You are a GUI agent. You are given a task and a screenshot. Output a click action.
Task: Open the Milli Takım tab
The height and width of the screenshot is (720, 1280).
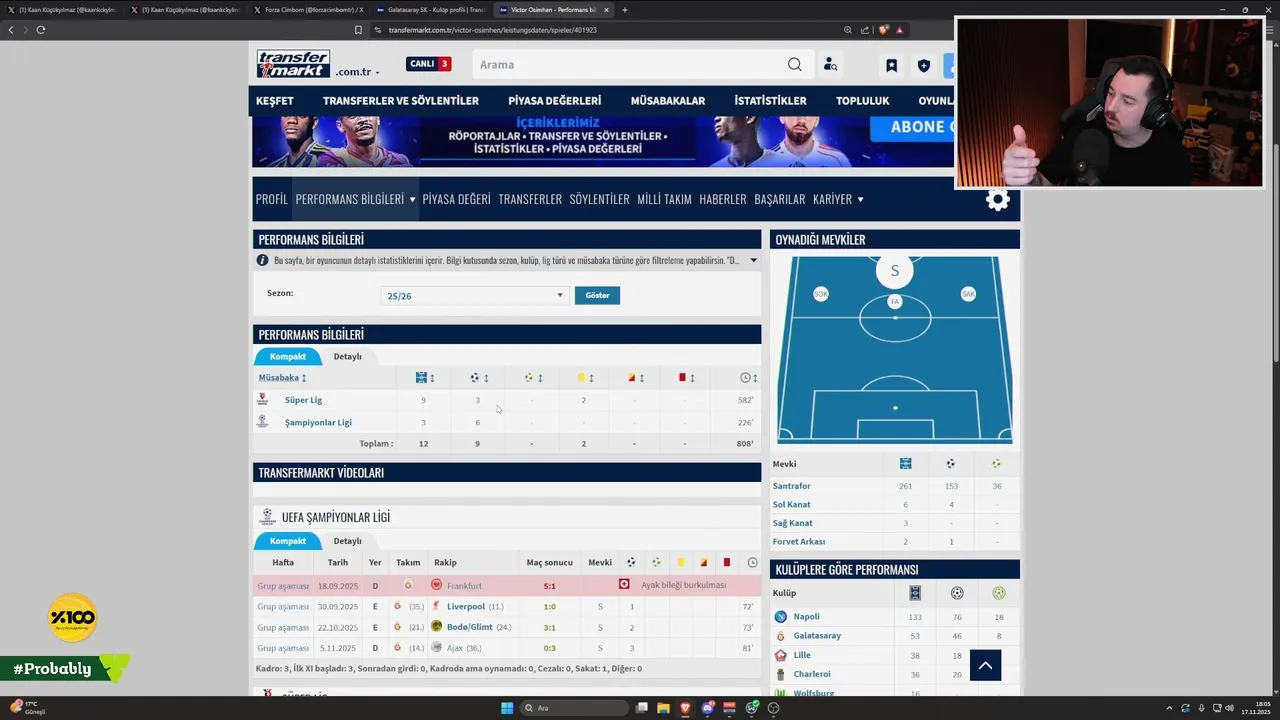(x=665, y=199)
